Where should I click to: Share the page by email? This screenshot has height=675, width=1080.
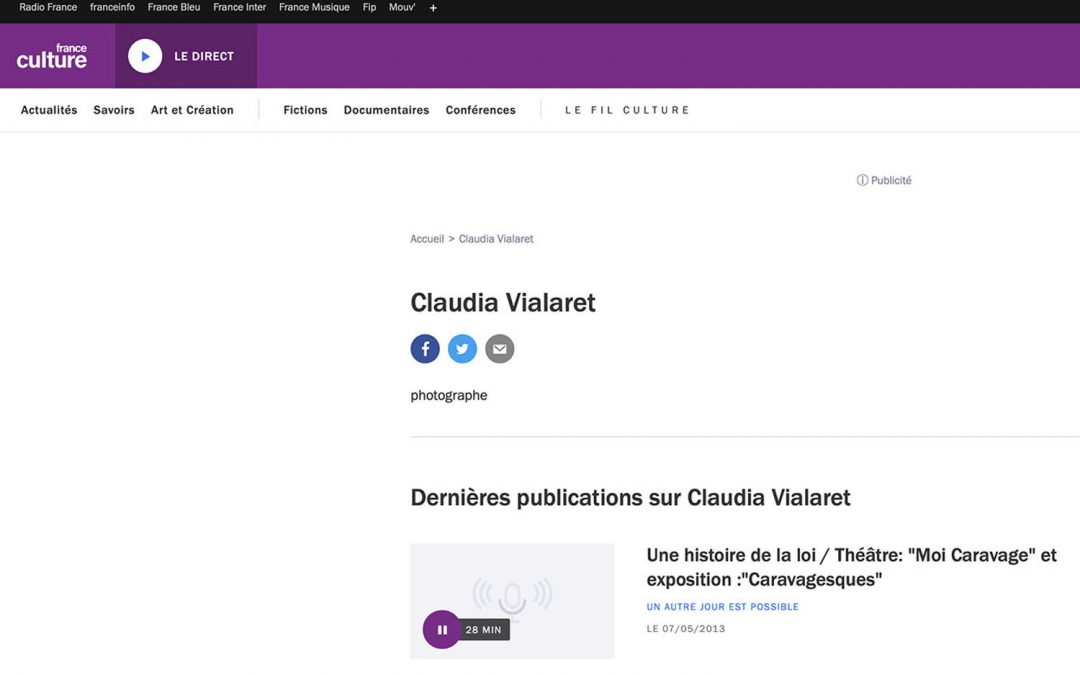500,349
